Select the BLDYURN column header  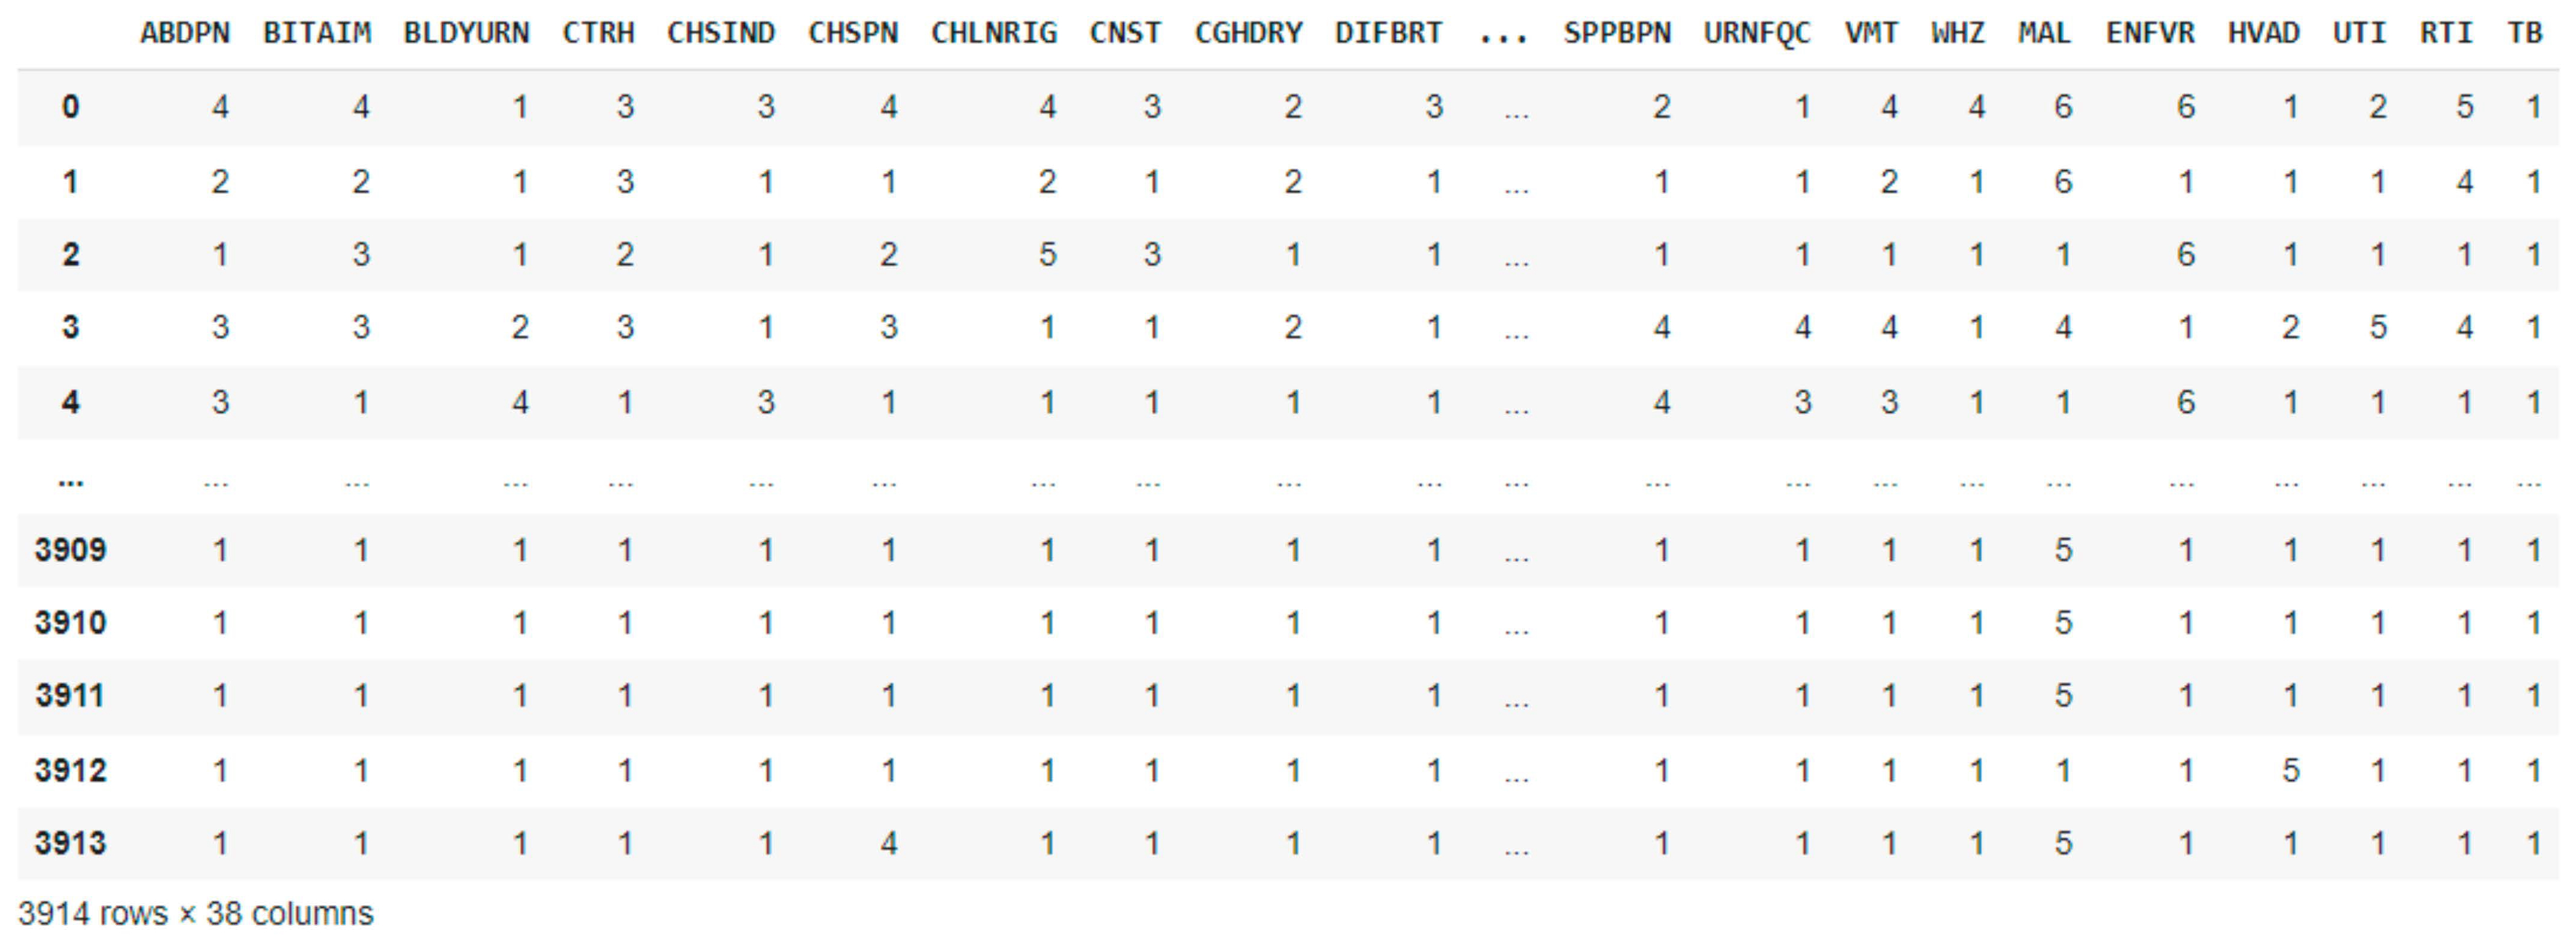coord(466,33)
